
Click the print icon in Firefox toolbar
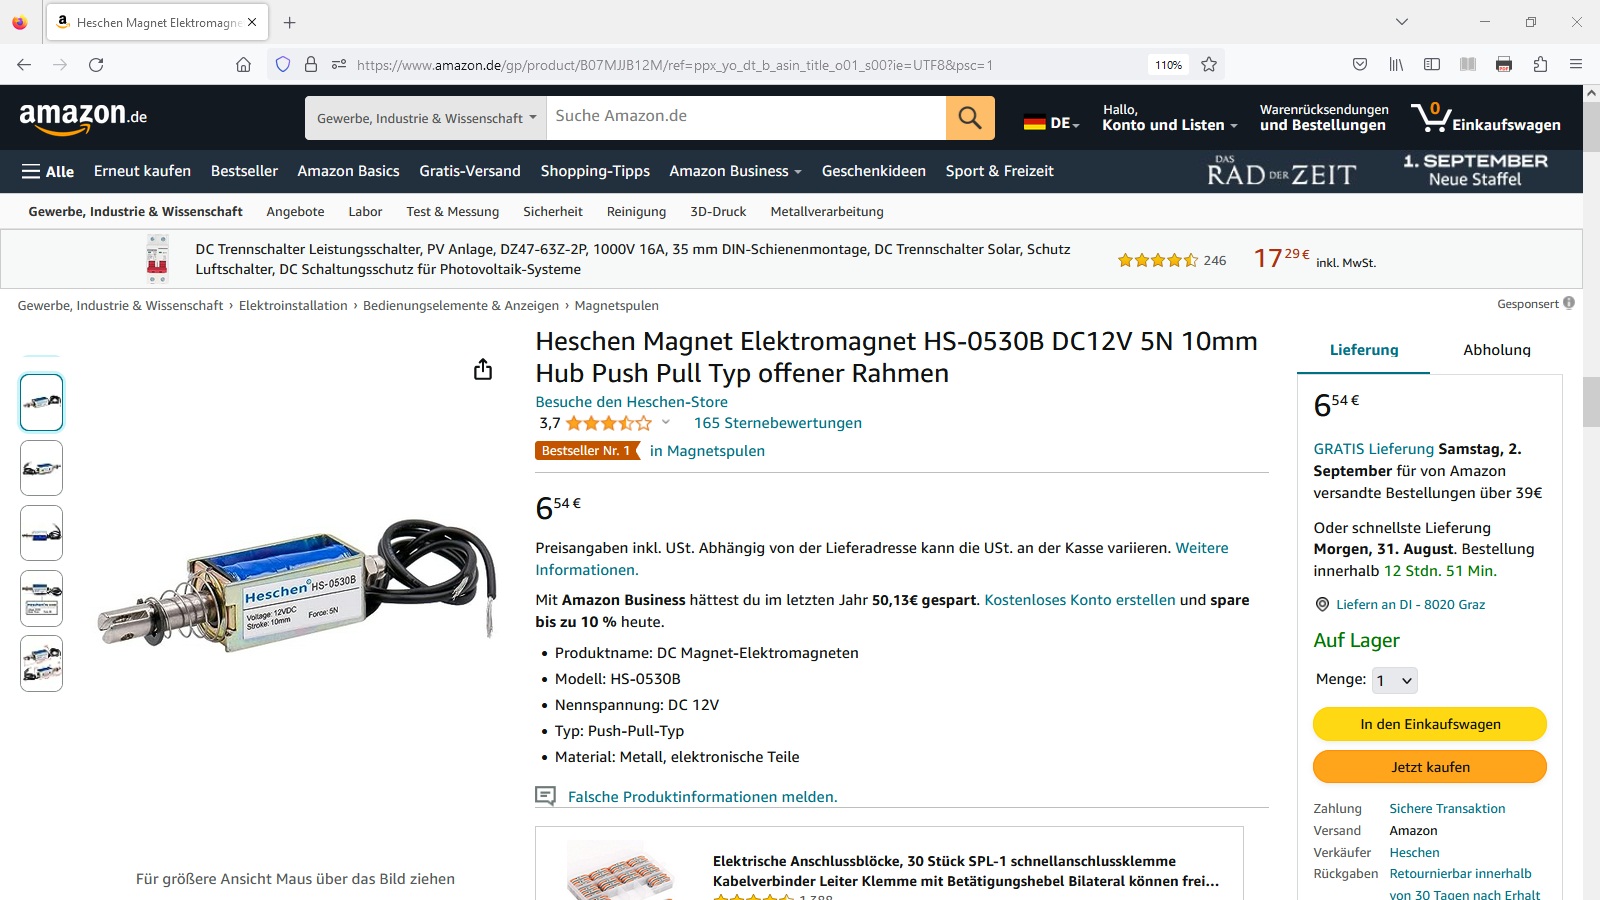[1504, 65]
